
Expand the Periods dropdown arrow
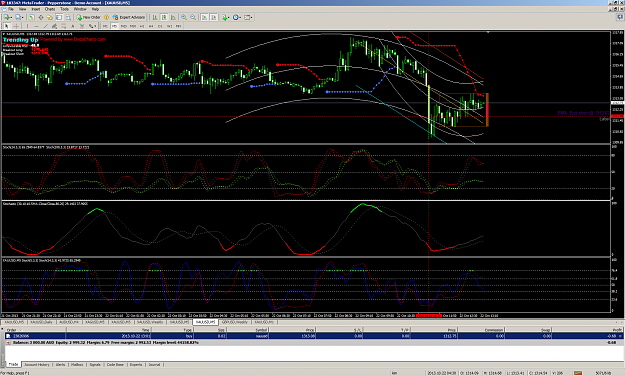[x=240, y=18]
